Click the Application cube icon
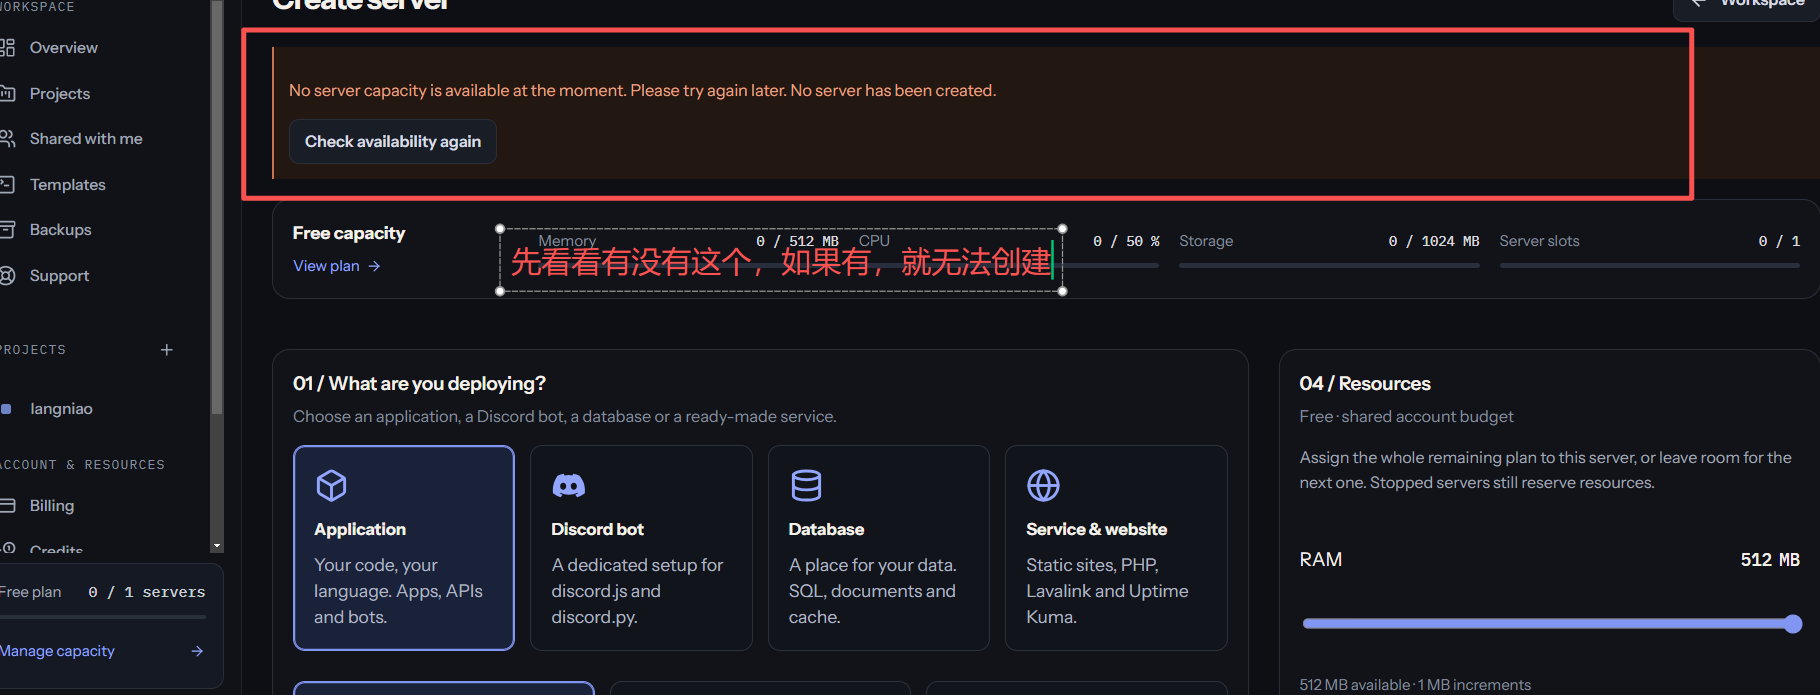This screenshot has width=1820, height=695. (331, 486)
